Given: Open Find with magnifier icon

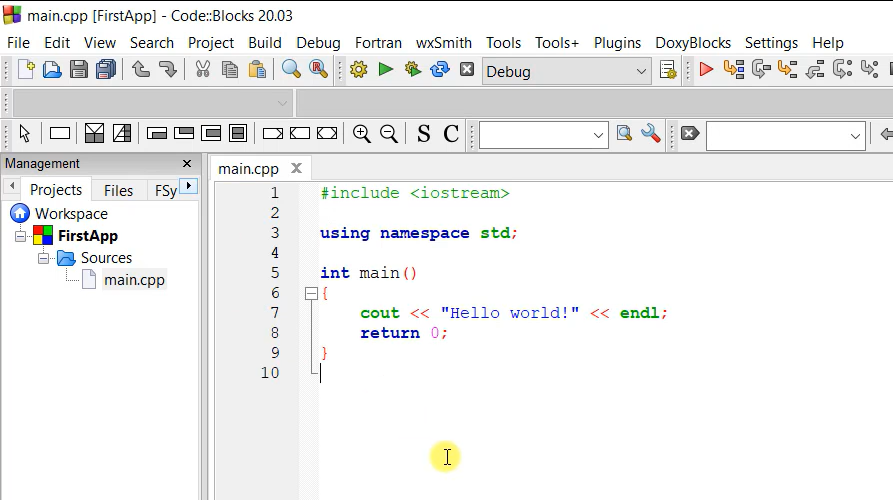Looking at the screenshot, I should (x=291, y=70).
